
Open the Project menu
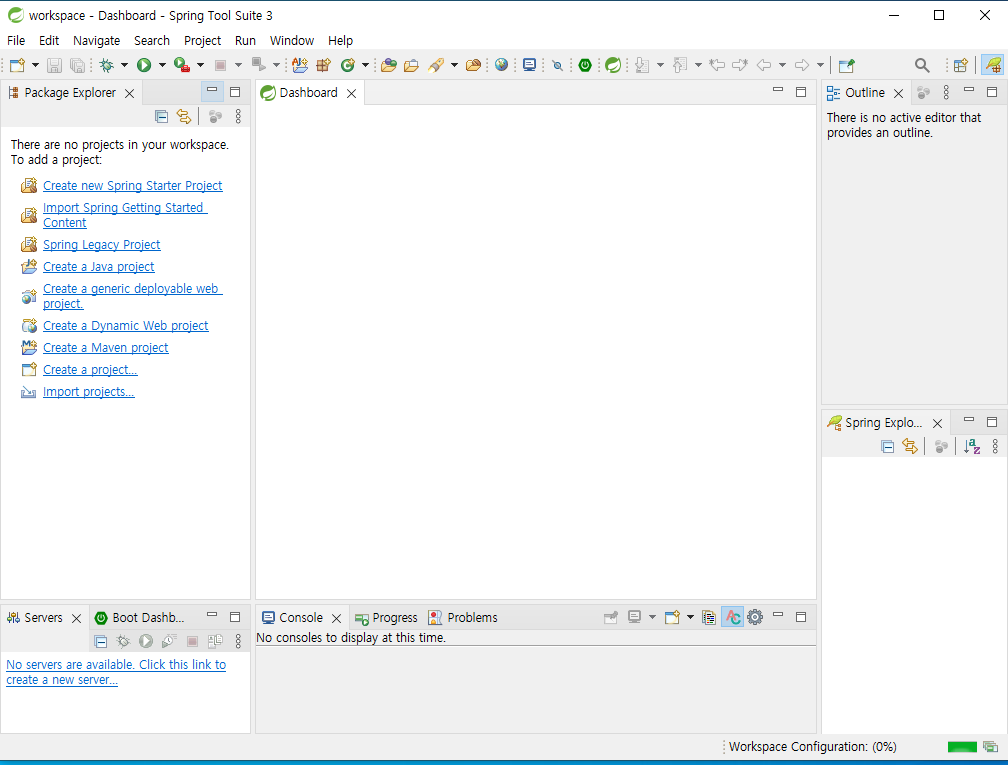(x=202, y=40)
